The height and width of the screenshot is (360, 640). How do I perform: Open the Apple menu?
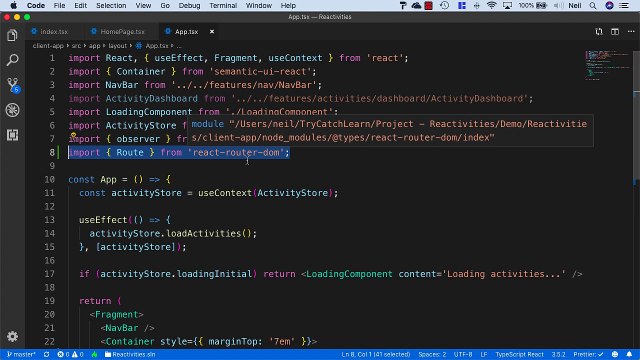pyautogui.click(x=13, y=5)
